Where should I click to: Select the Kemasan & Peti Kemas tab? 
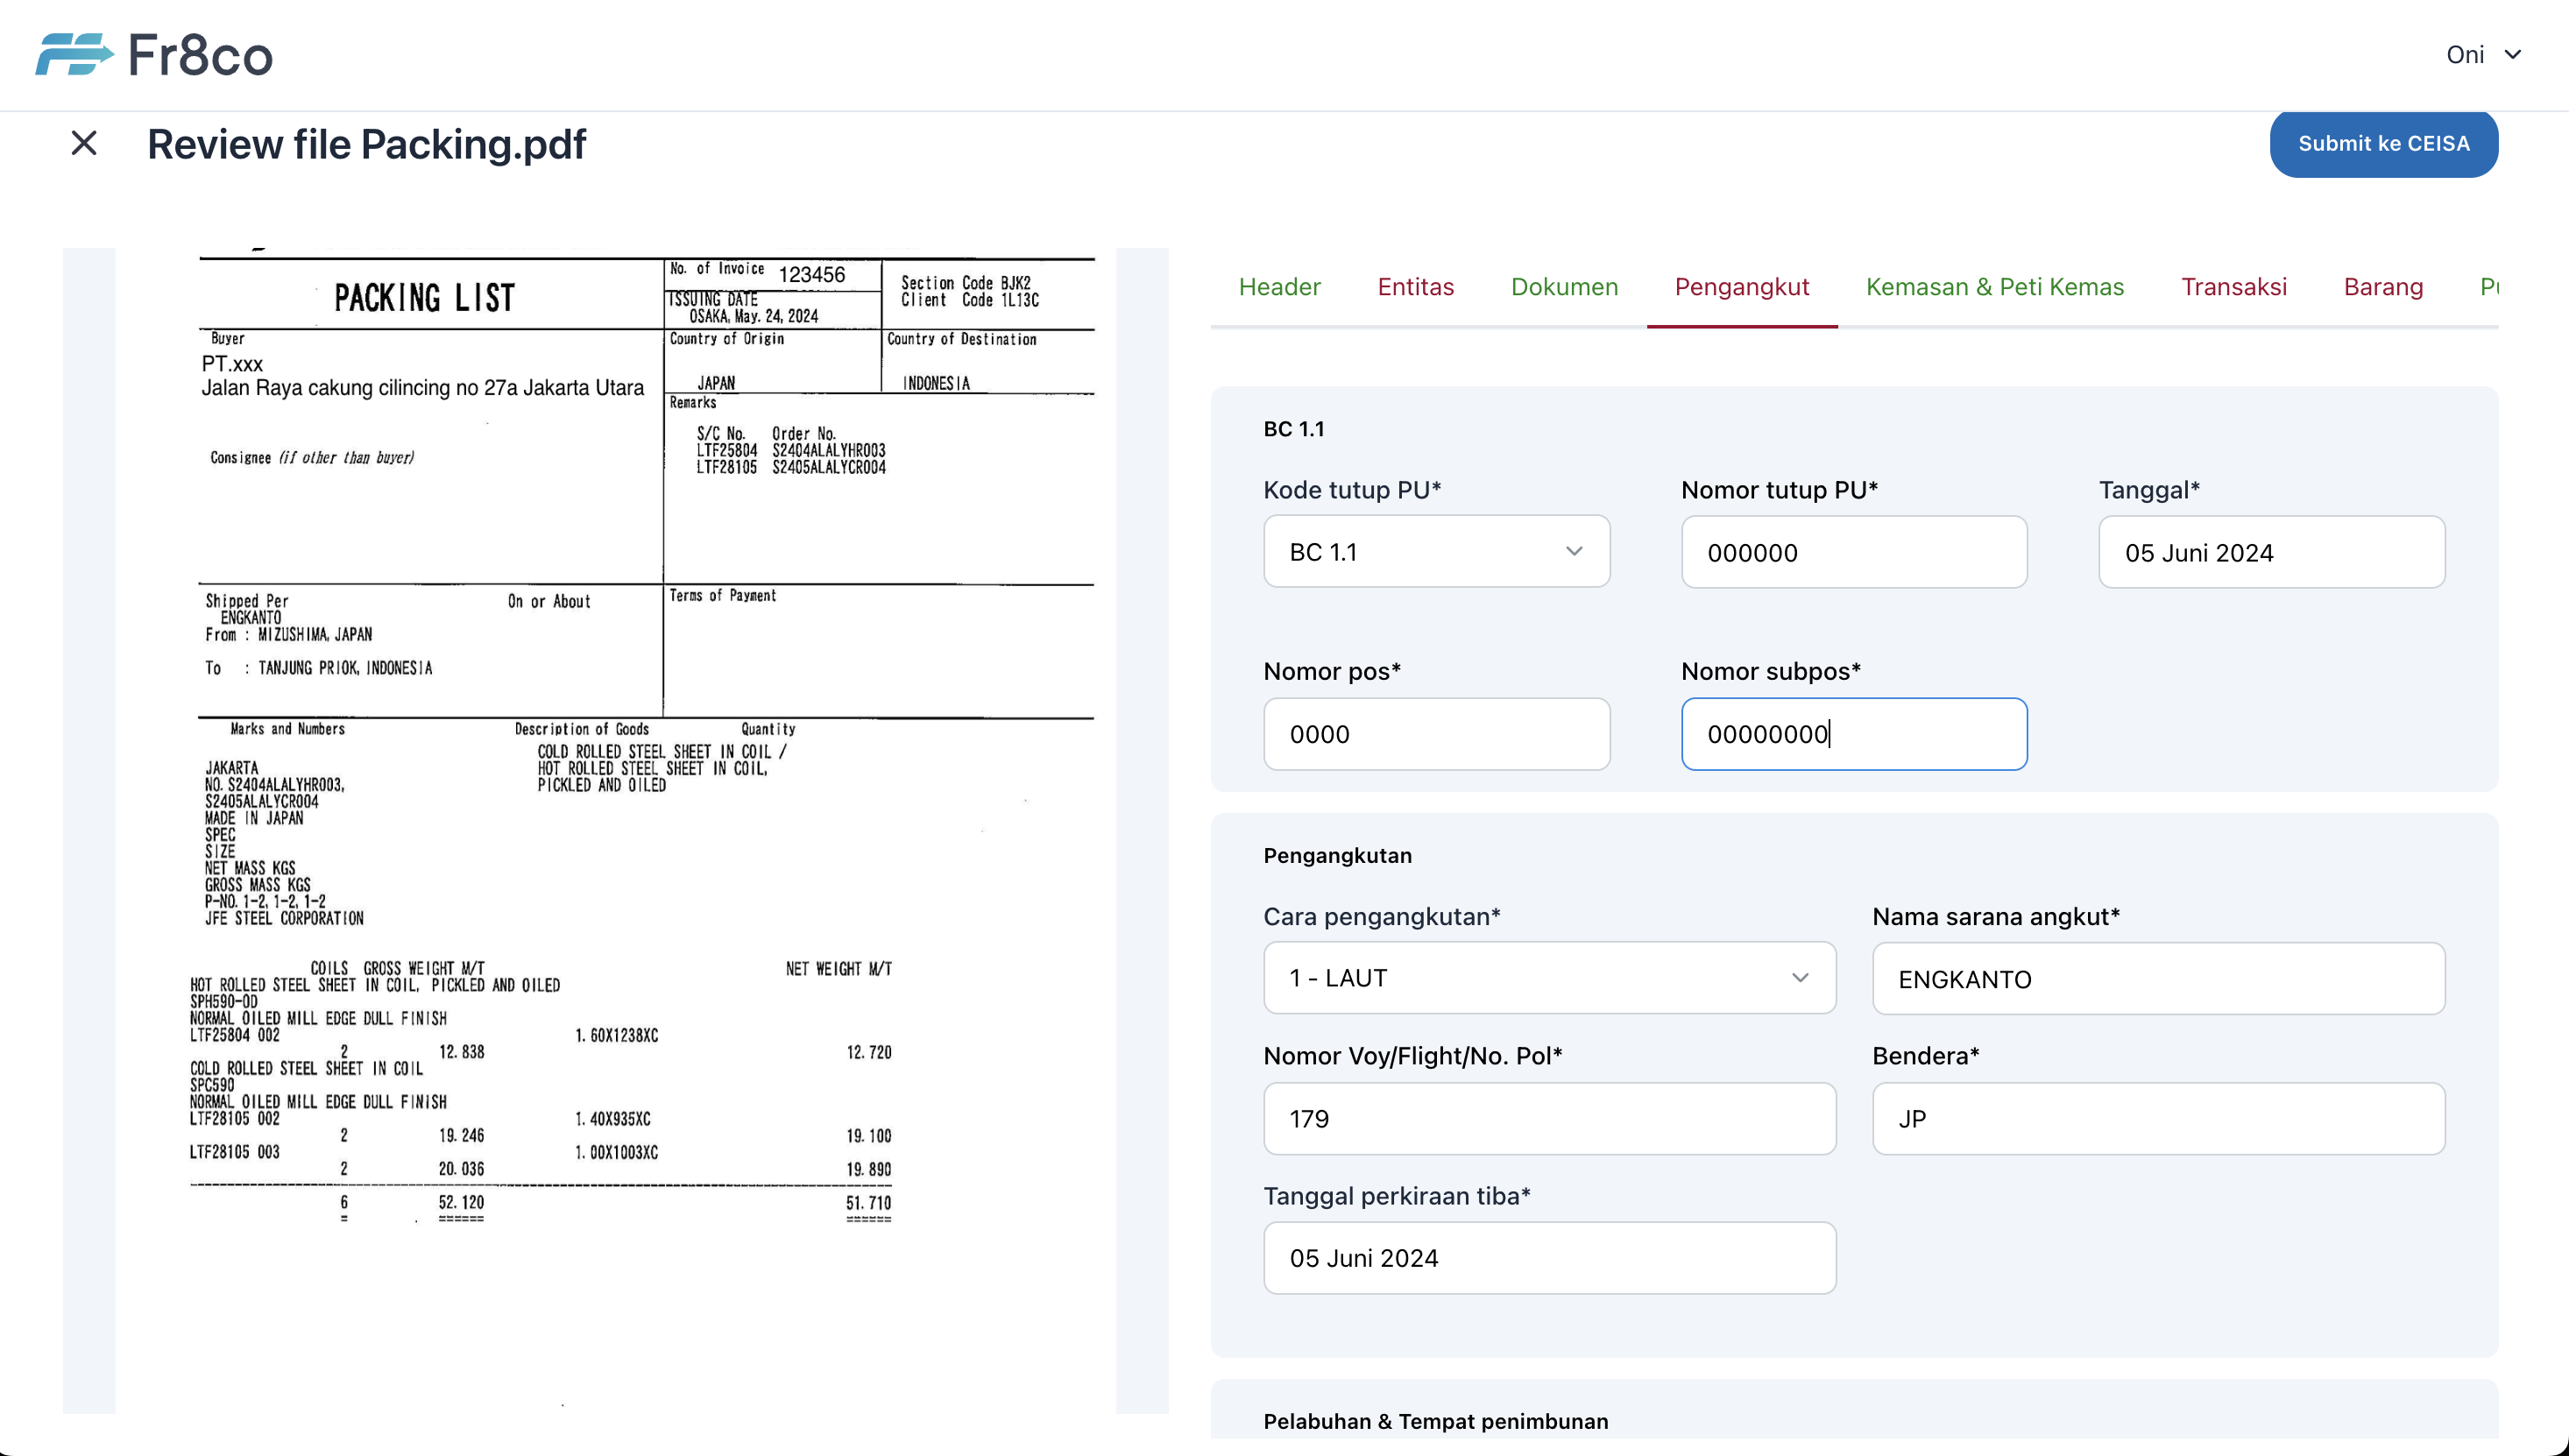click(x=1994, y=287)
